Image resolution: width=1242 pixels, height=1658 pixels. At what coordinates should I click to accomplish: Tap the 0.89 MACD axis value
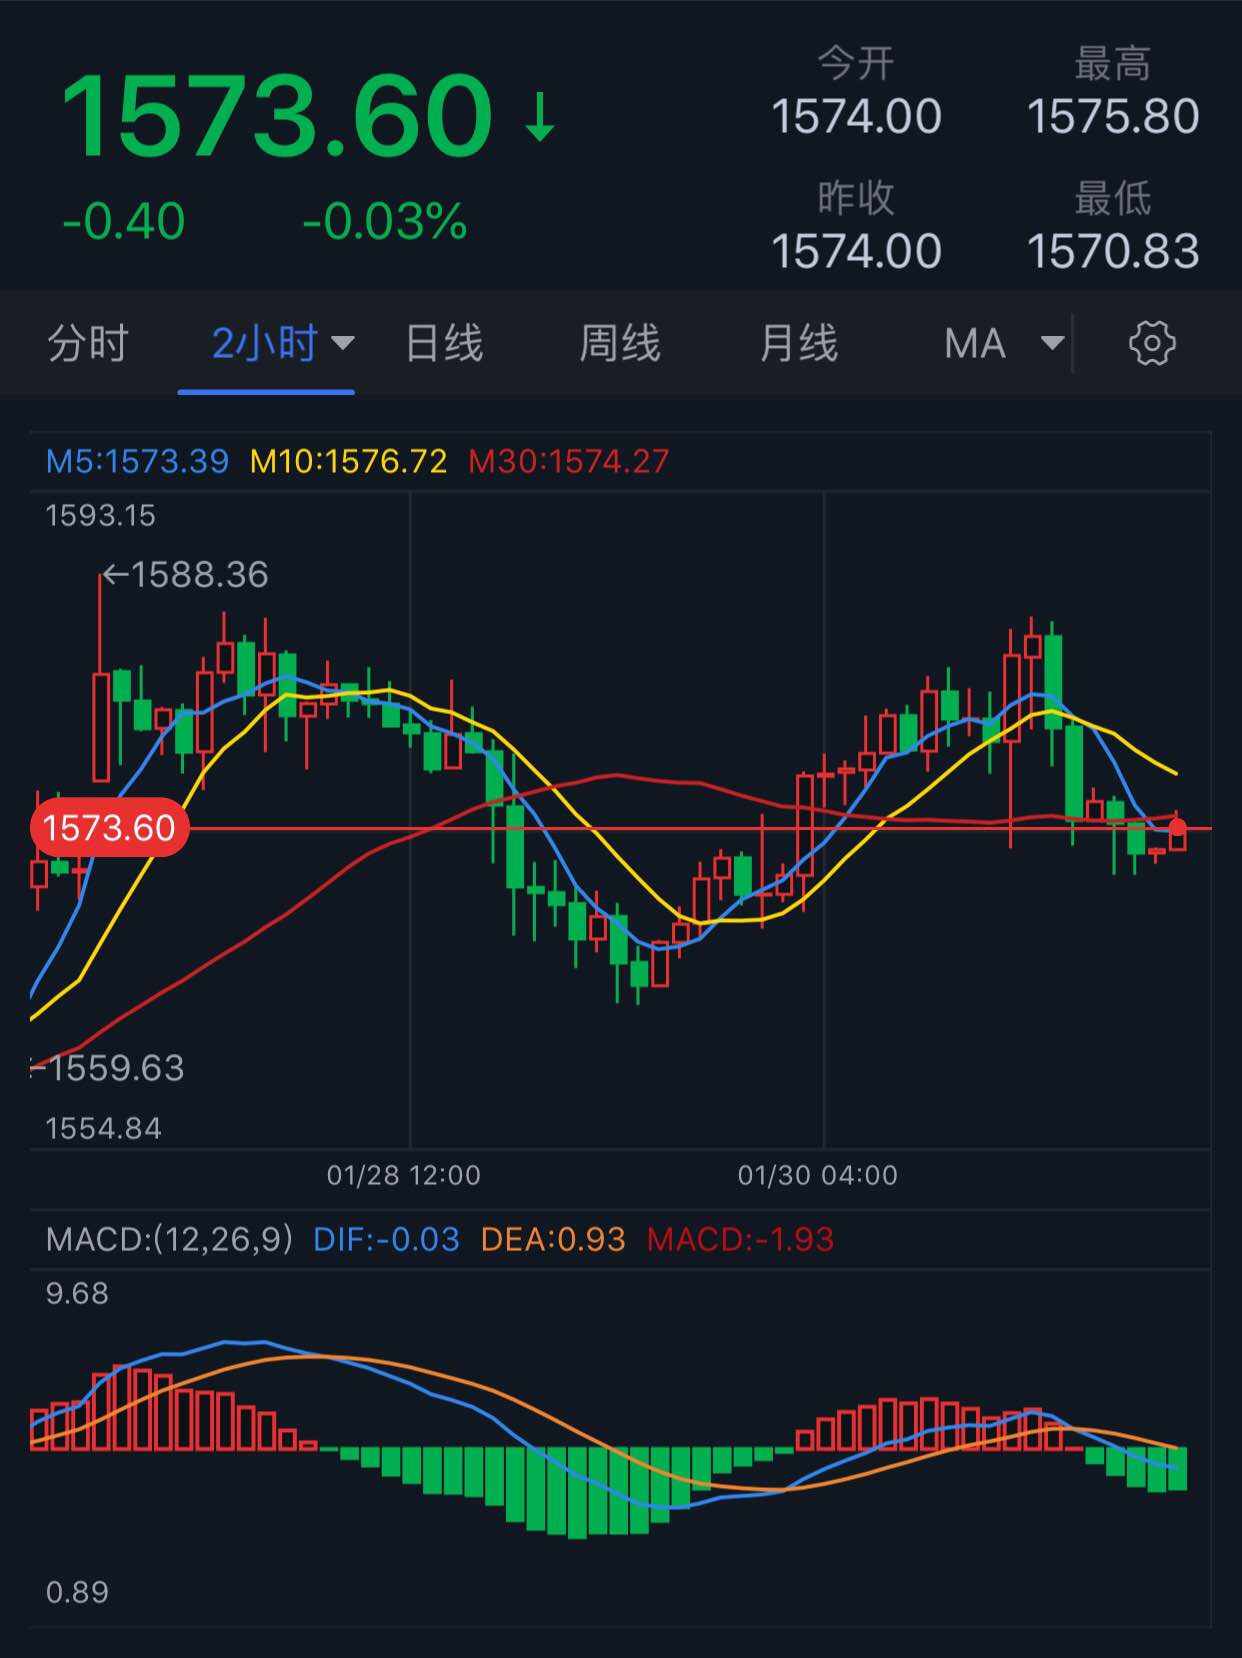click(x=77, y=1592)
